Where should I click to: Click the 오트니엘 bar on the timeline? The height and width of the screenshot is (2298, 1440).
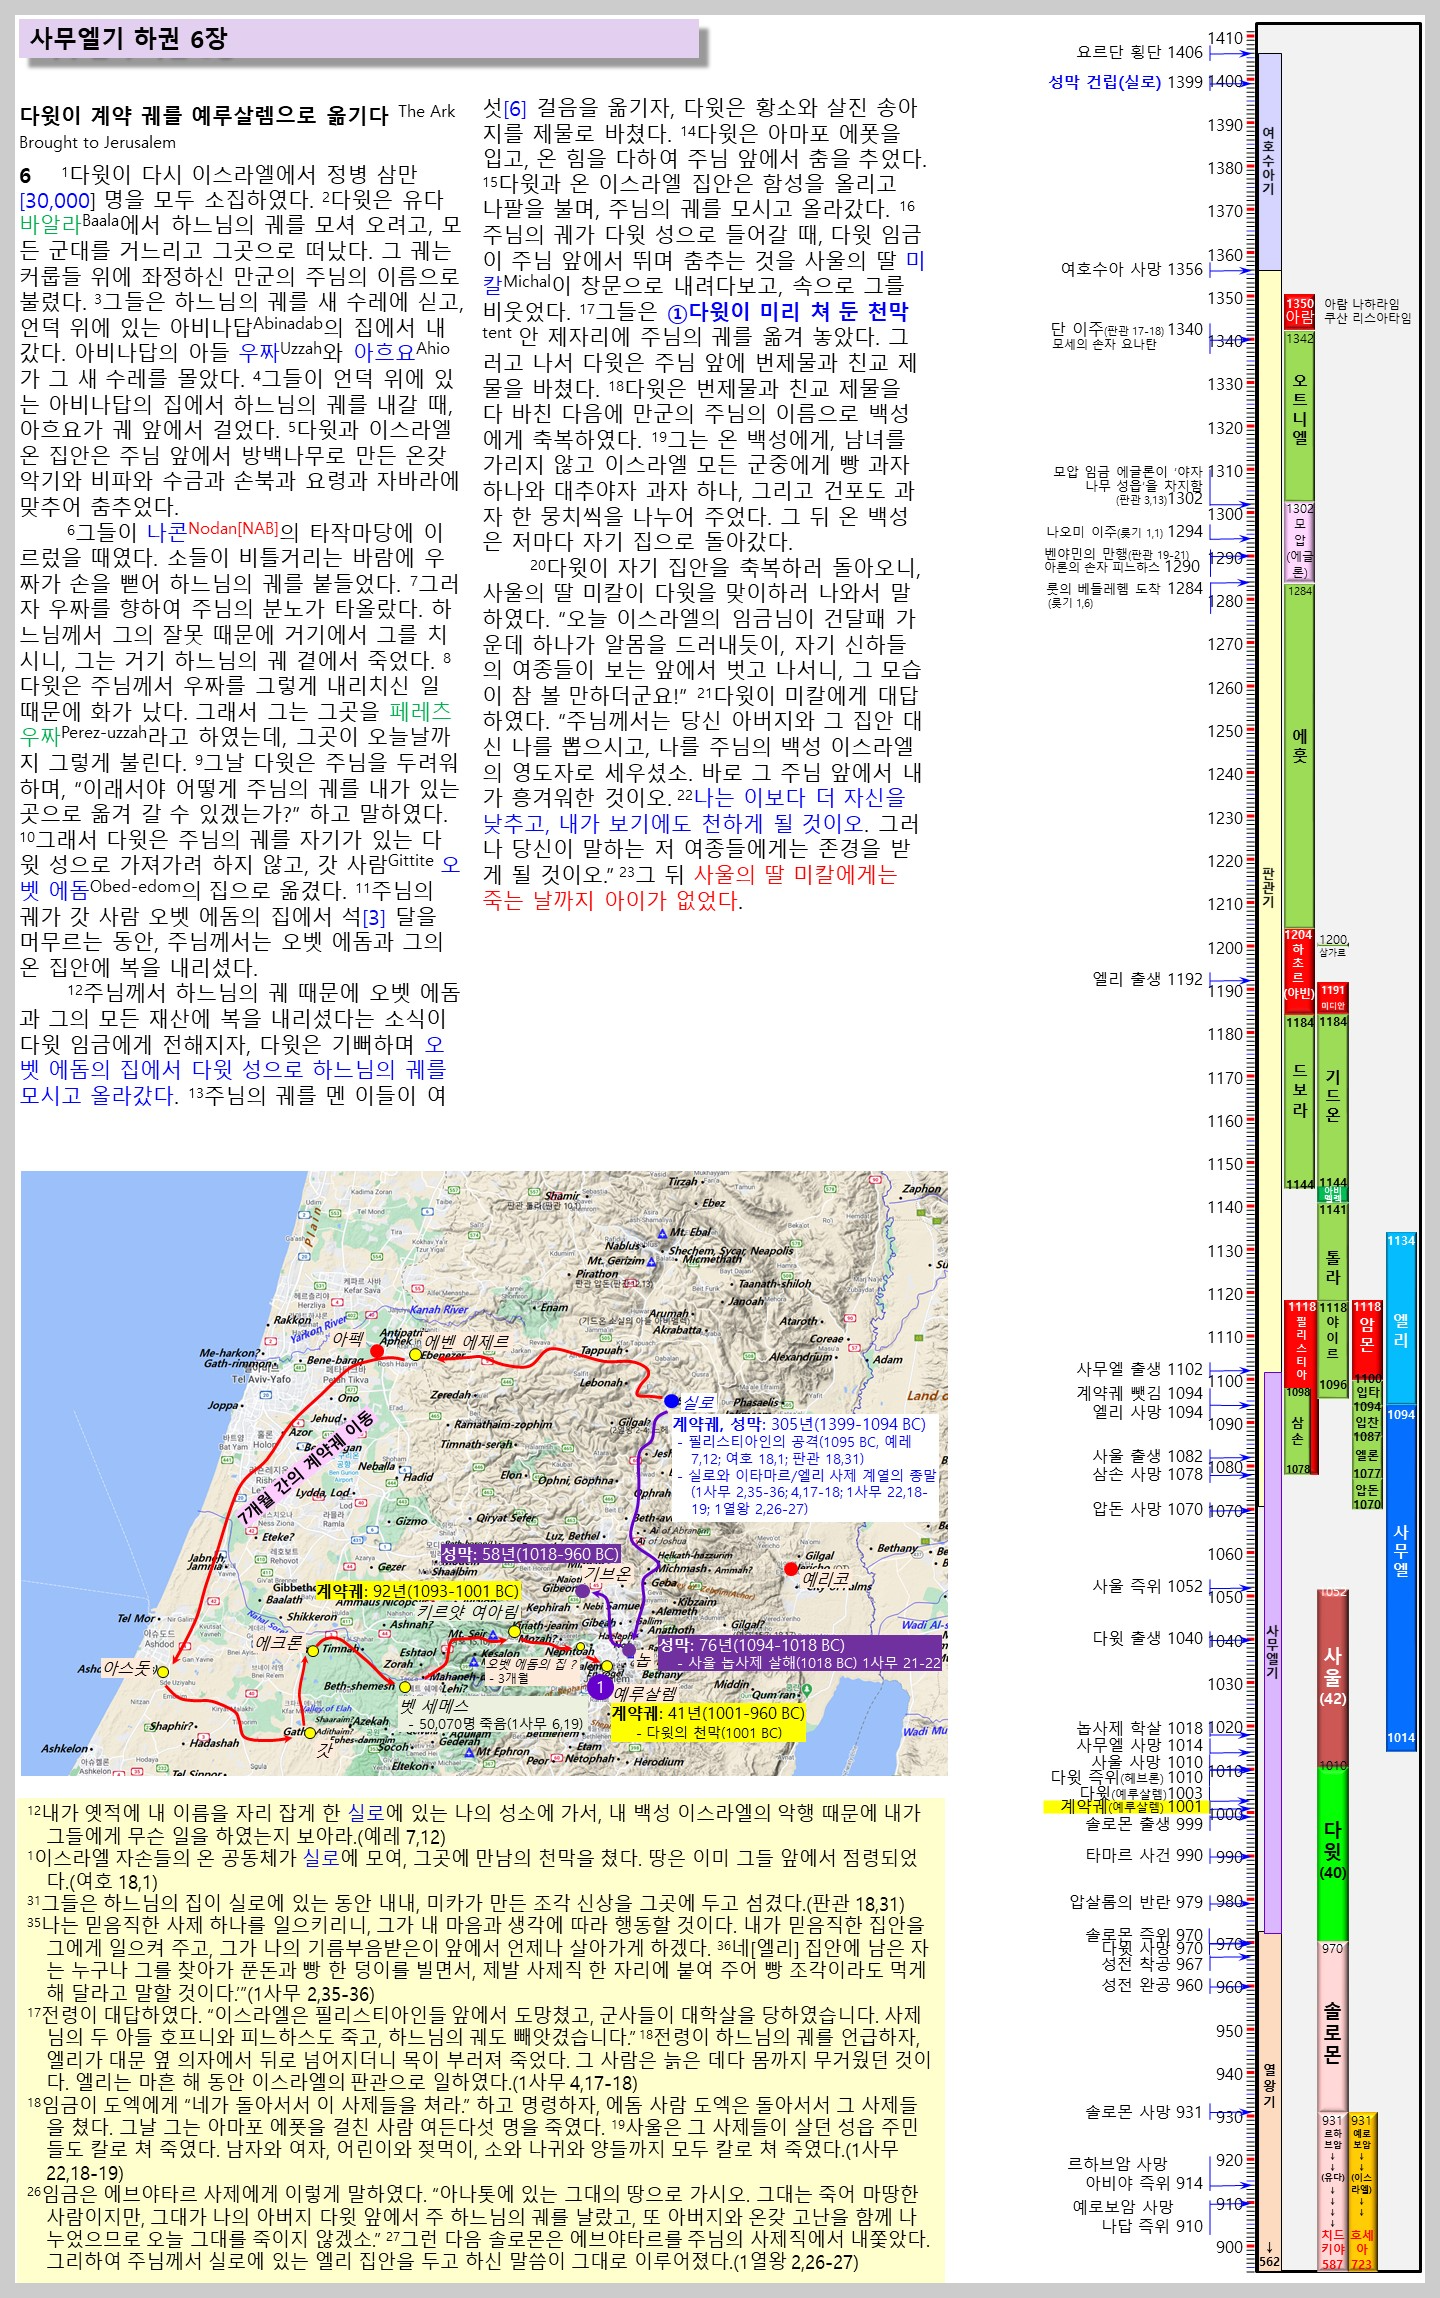tap(1299, 415)
